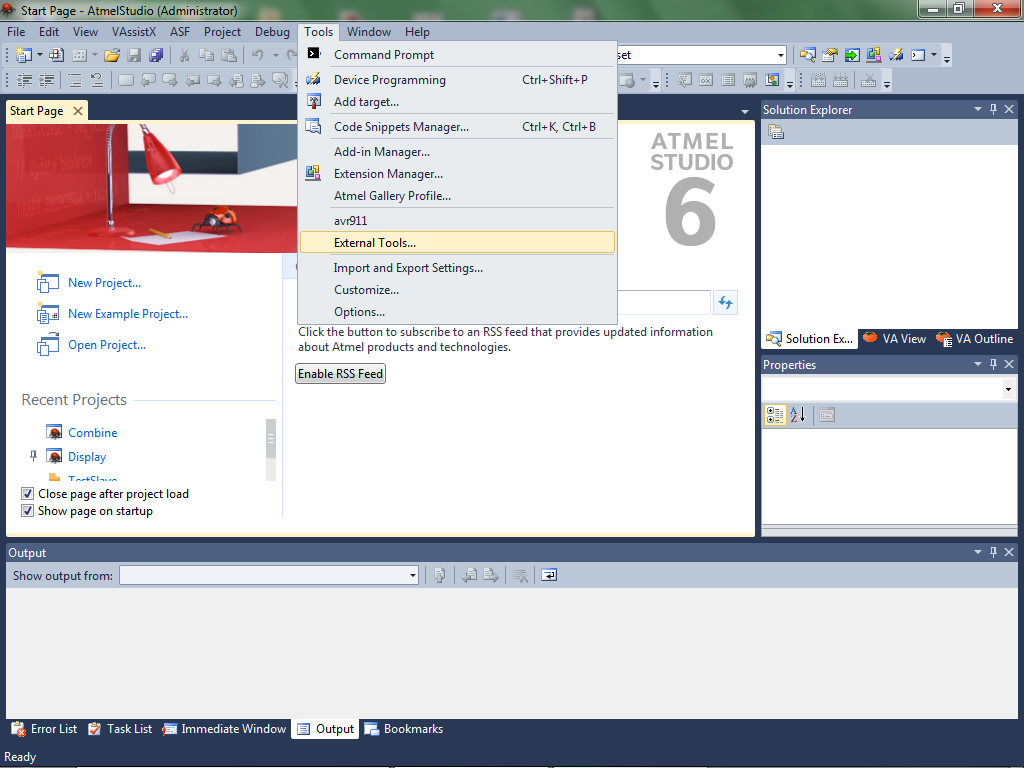Open the Immediate Window tab
The image size is (1024, 768).
pos(224,729)
